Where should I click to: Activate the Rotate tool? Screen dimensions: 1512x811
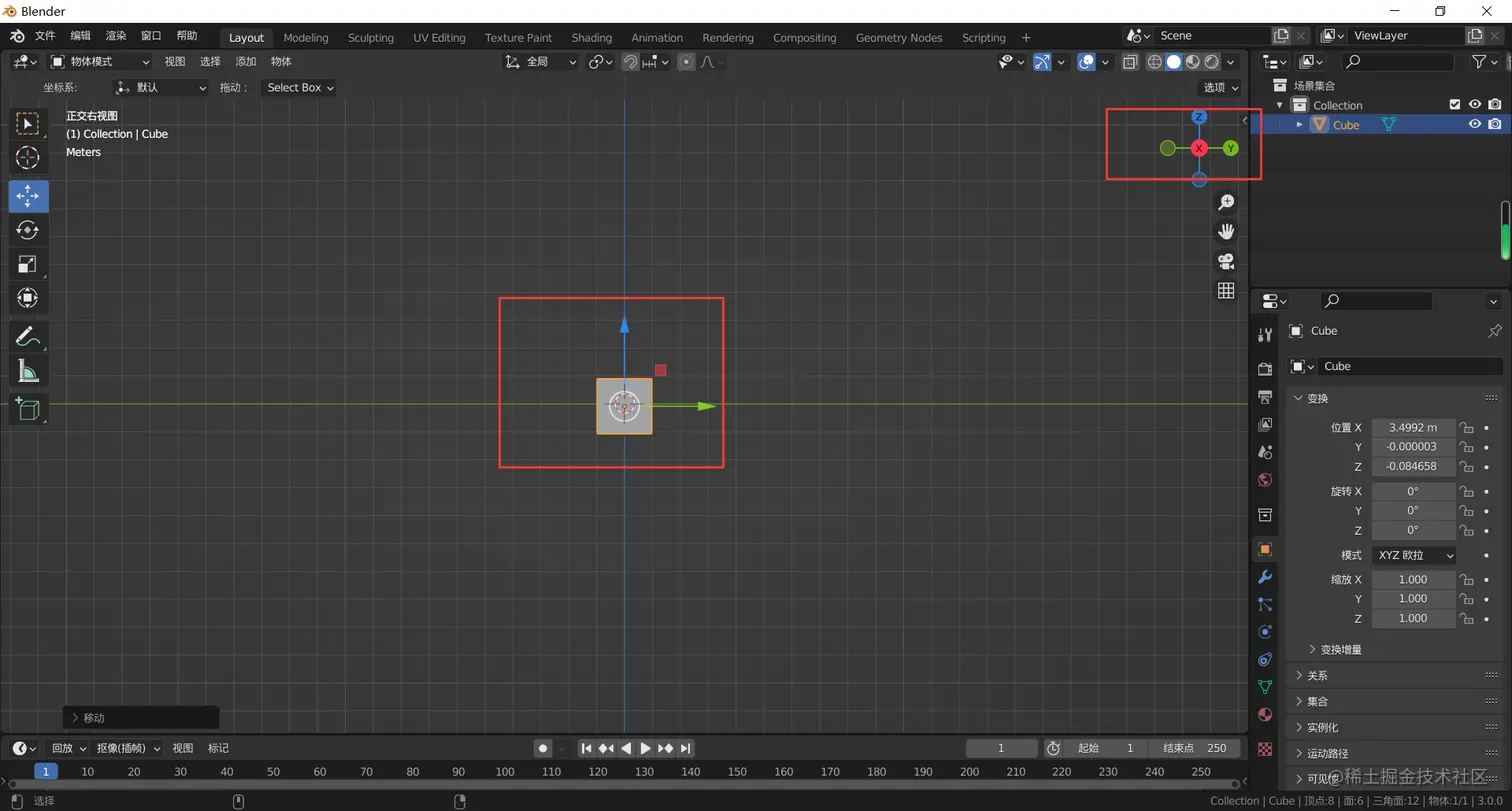point(28,230)
